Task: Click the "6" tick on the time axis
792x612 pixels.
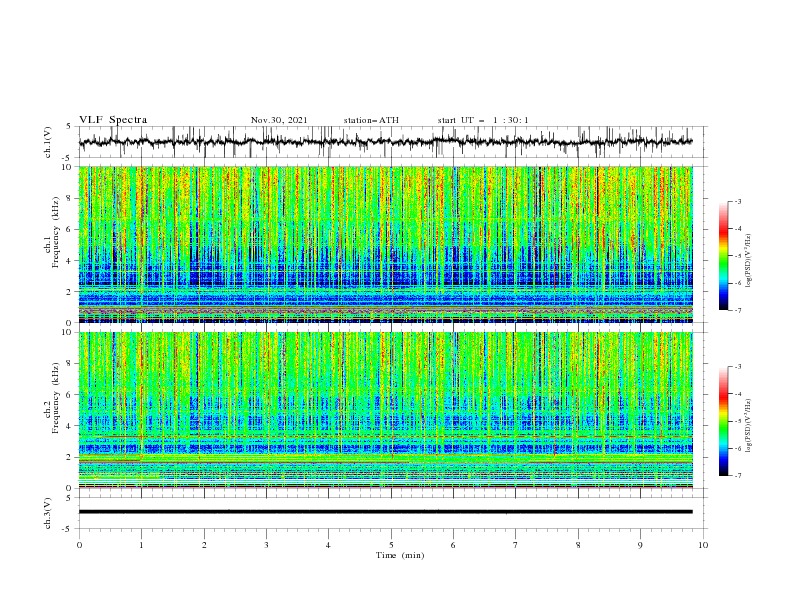Action: coord(453,545)
